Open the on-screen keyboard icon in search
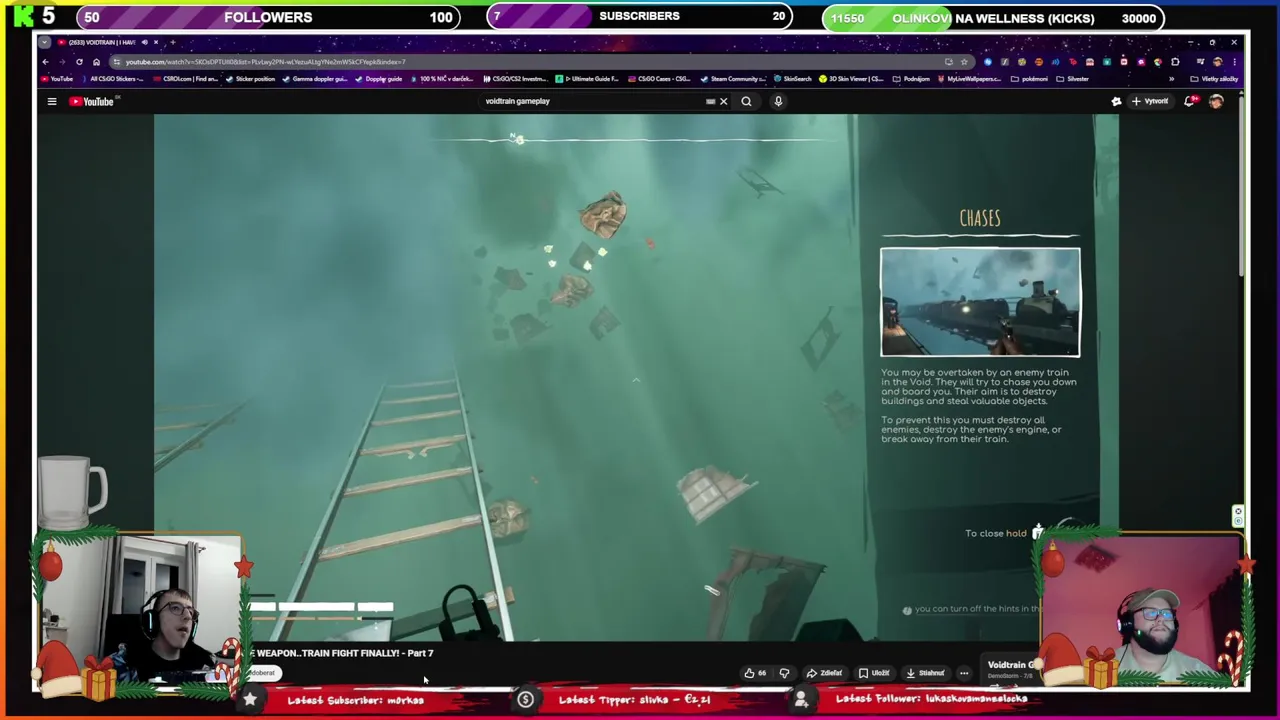 point(710,101)
